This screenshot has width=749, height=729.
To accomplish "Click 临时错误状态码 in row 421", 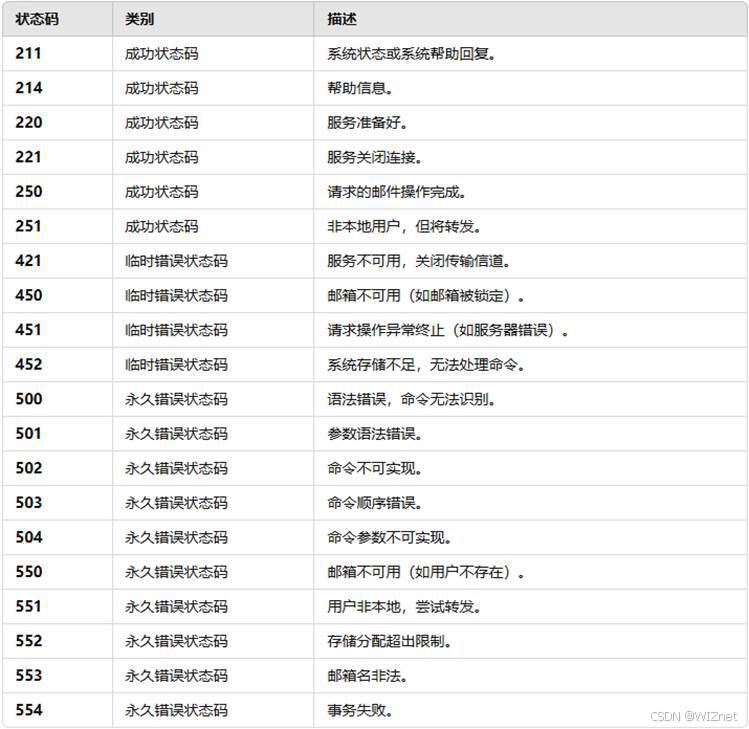I will (x=176, y=261).
